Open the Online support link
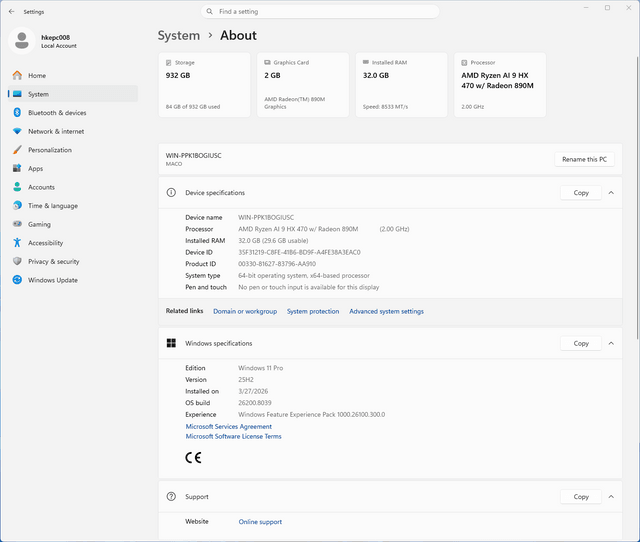The image size is (640, 542). tap(260, 522)
